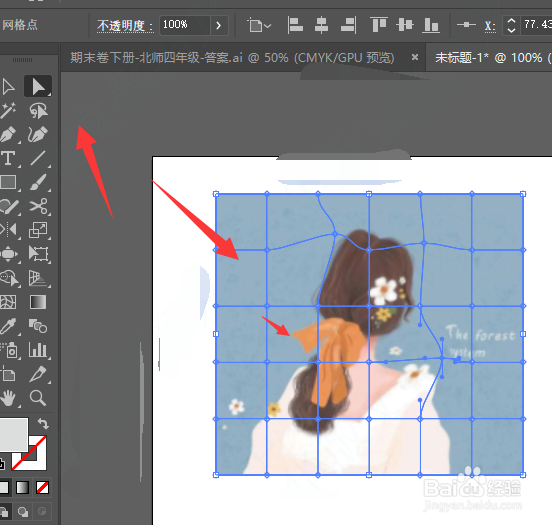Select the Reflect tool

(8, 230)
